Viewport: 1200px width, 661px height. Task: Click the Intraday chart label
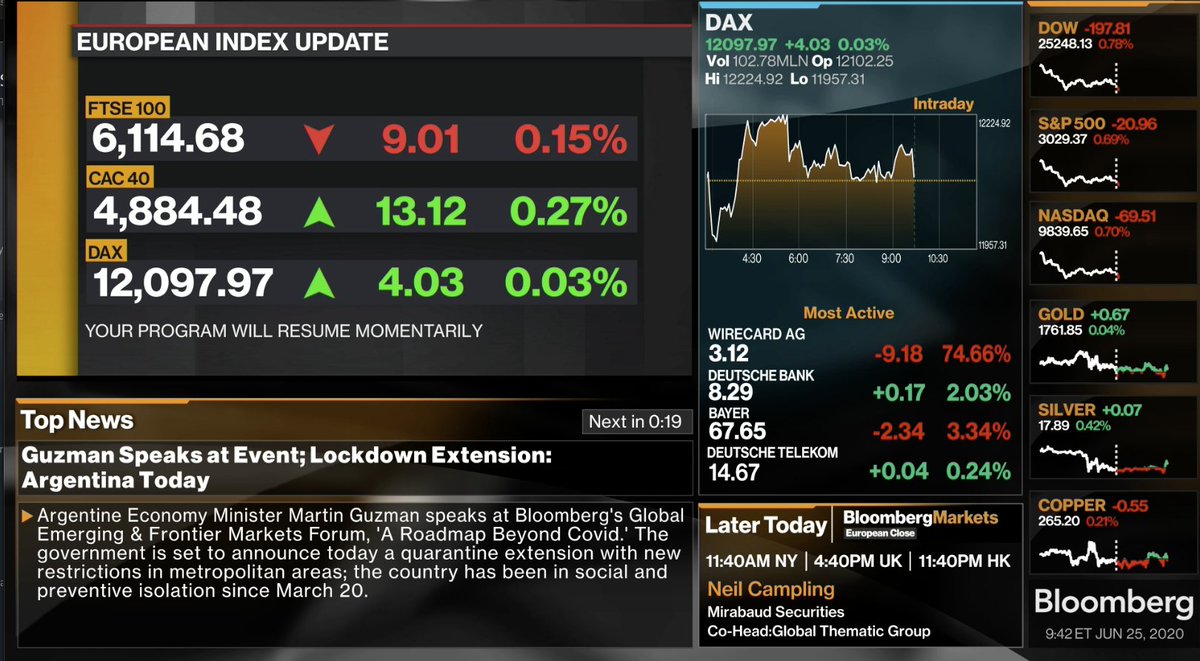[x=943, y=103]
